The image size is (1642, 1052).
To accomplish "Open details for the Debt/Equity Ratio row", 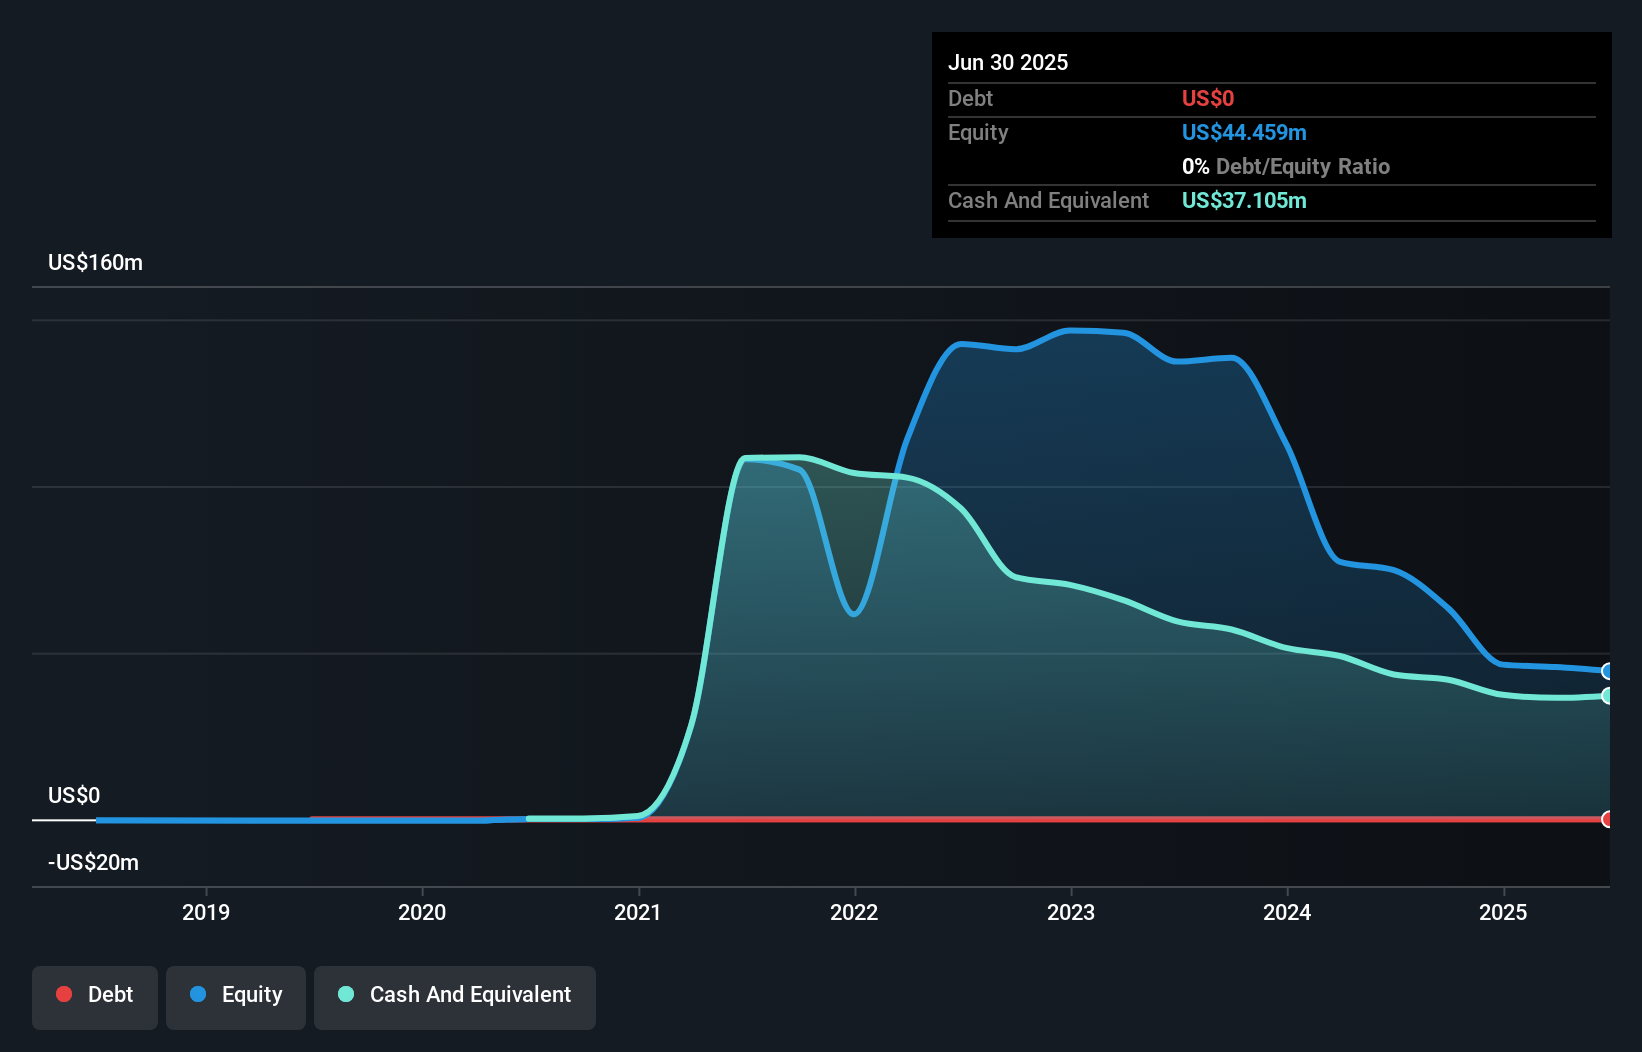I will 1286,166.
